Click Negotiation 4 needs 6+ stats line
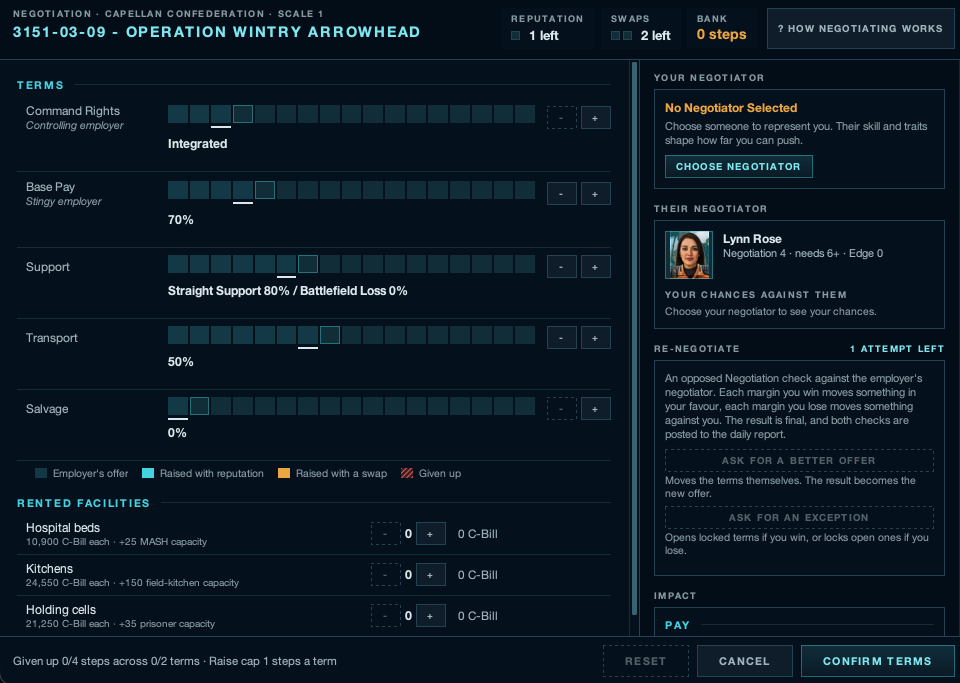The height and width of the screenshot is (683, 960). (x=803, y=253)
